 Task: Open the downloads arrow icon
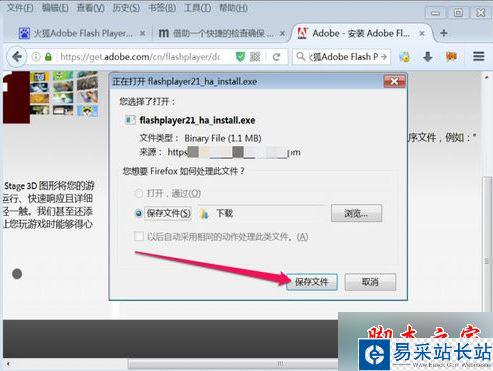click(x=428, y=57)
